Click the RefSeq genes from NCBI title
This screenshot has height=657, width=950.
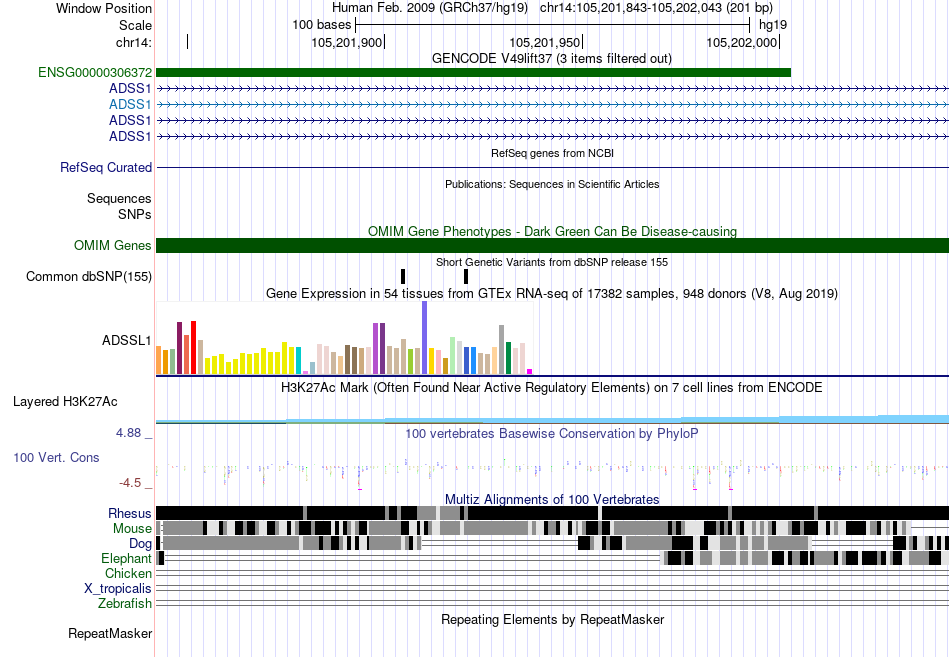click(552, 153)
